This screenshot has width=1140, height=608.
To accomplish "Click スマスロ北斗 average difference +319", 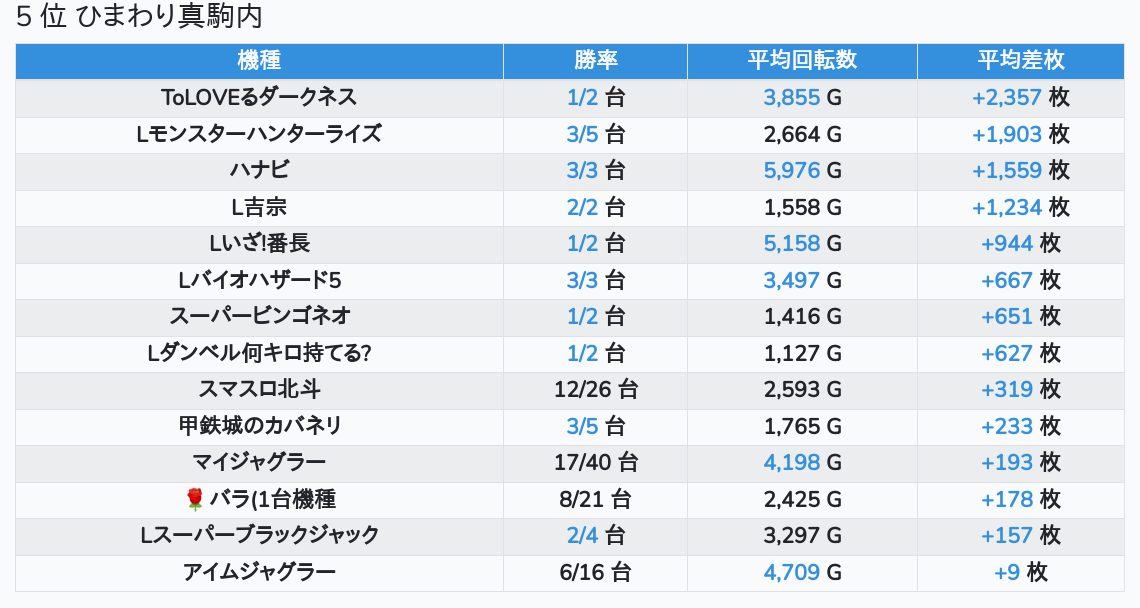I will (1007, 389).
